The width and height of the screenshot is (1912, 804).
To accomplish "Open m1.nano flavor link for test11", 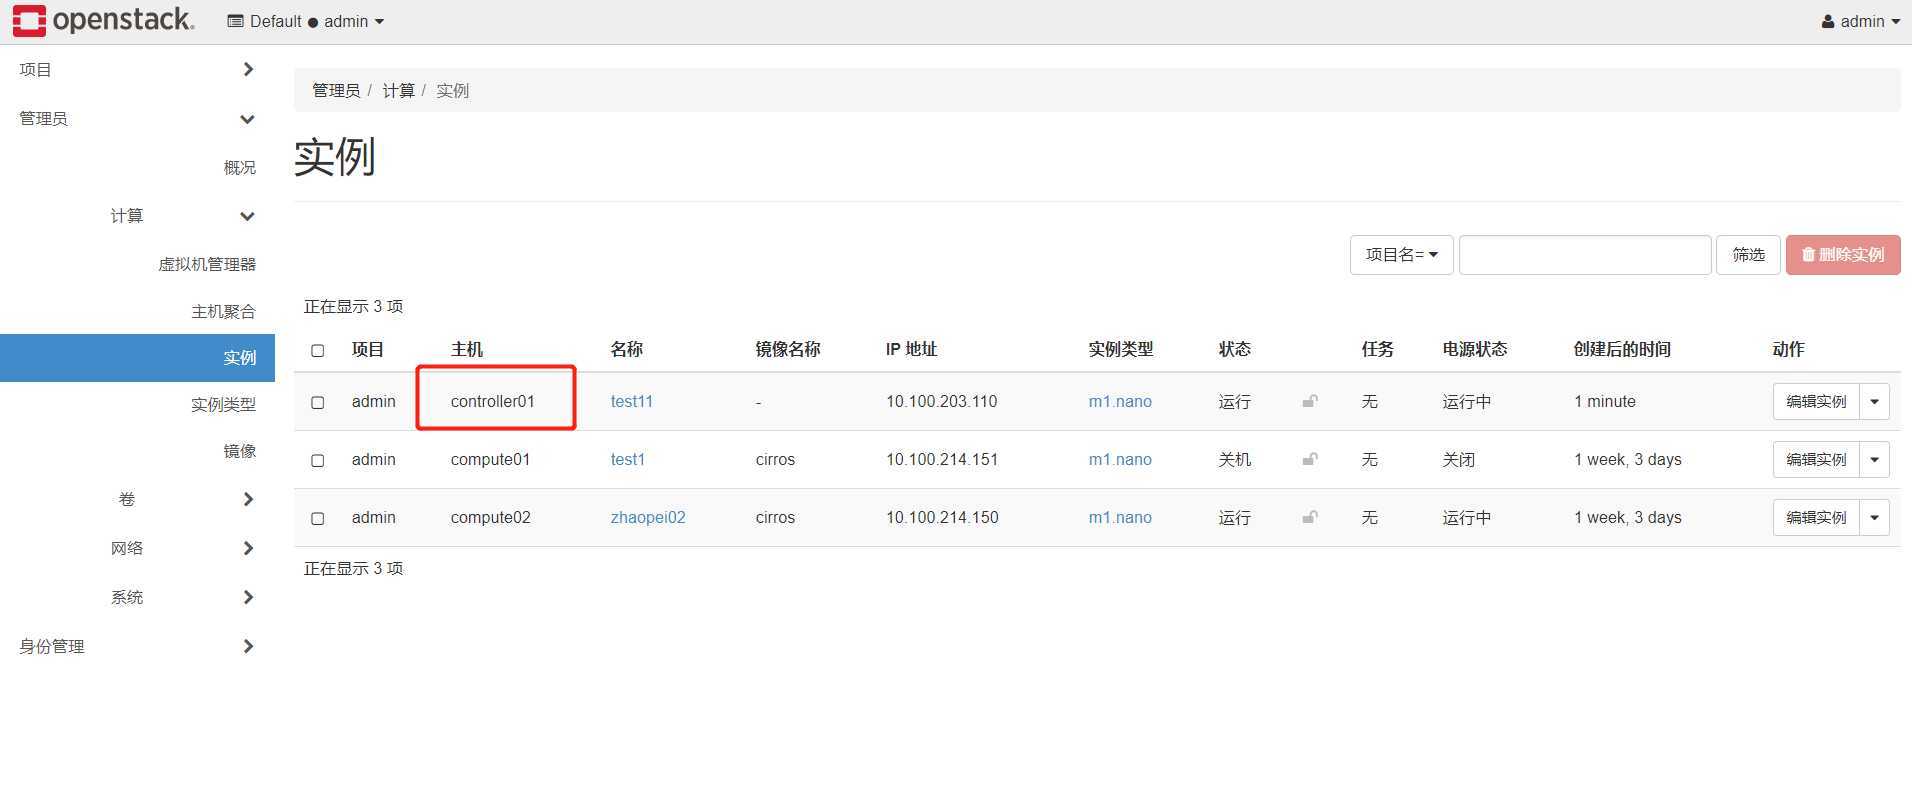I will 1120,401.
